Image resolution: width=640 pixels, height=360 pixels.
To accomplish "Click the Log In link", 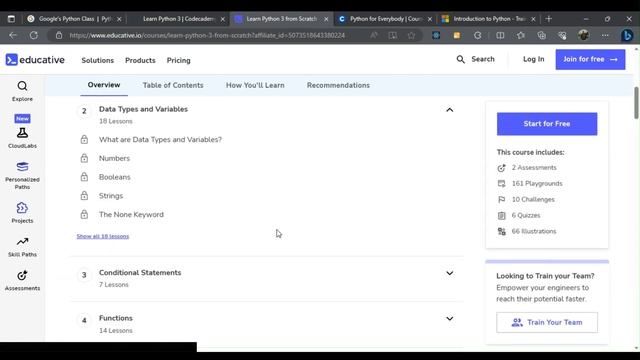I will [533, 59].
